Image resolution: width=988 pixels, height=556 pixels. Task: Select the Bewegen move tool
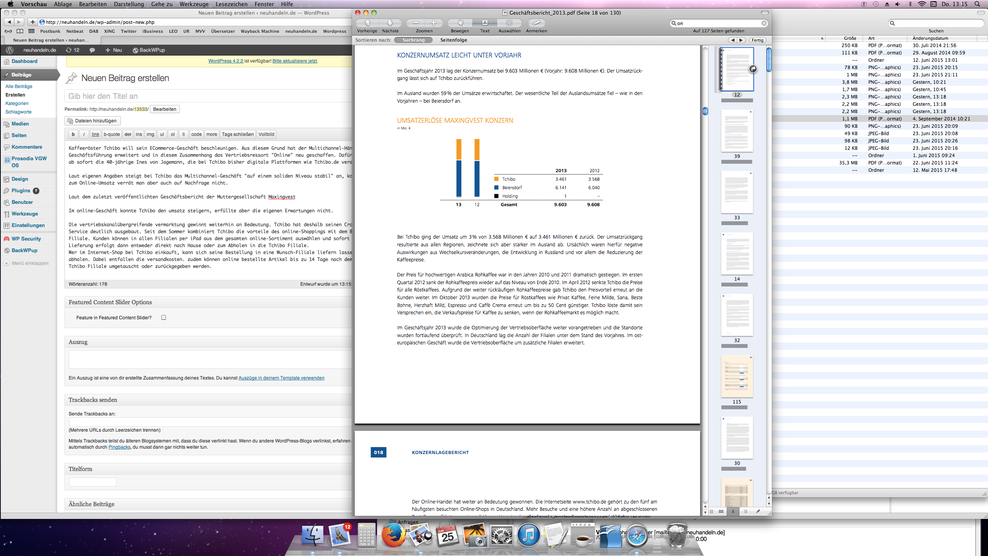(x=459, y=23)
